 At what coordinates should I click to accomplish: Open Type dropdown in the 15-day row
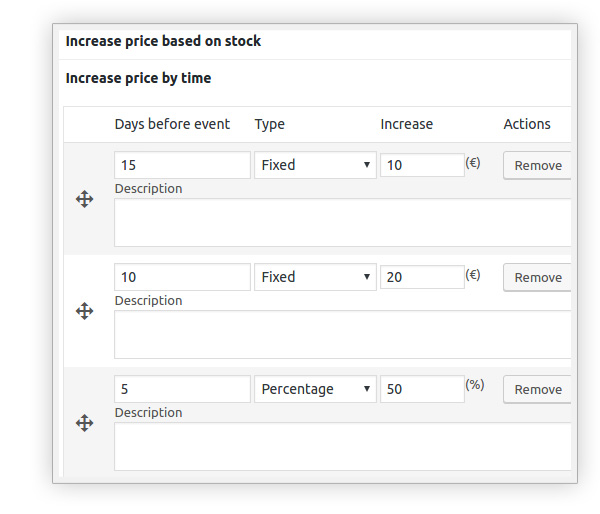point(315,165)
